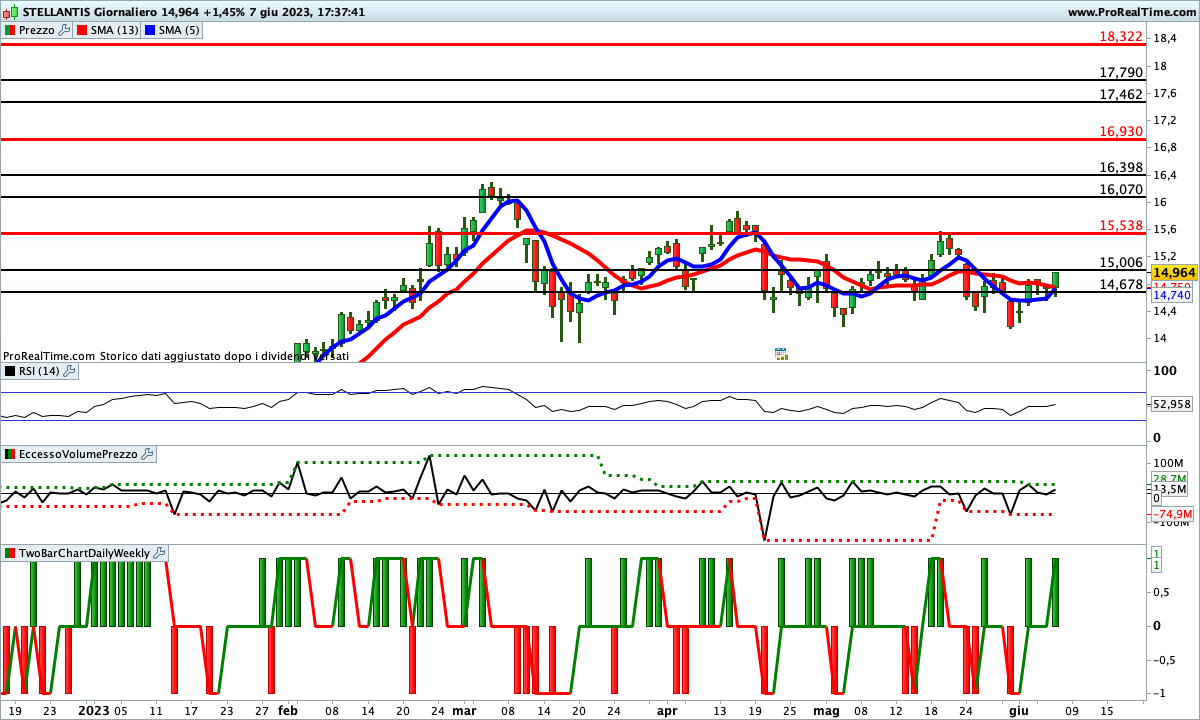Viewport: 1200px width, 720px height.
Task: Click the red SMA (13) color swatch
Action: coord(83,30)
